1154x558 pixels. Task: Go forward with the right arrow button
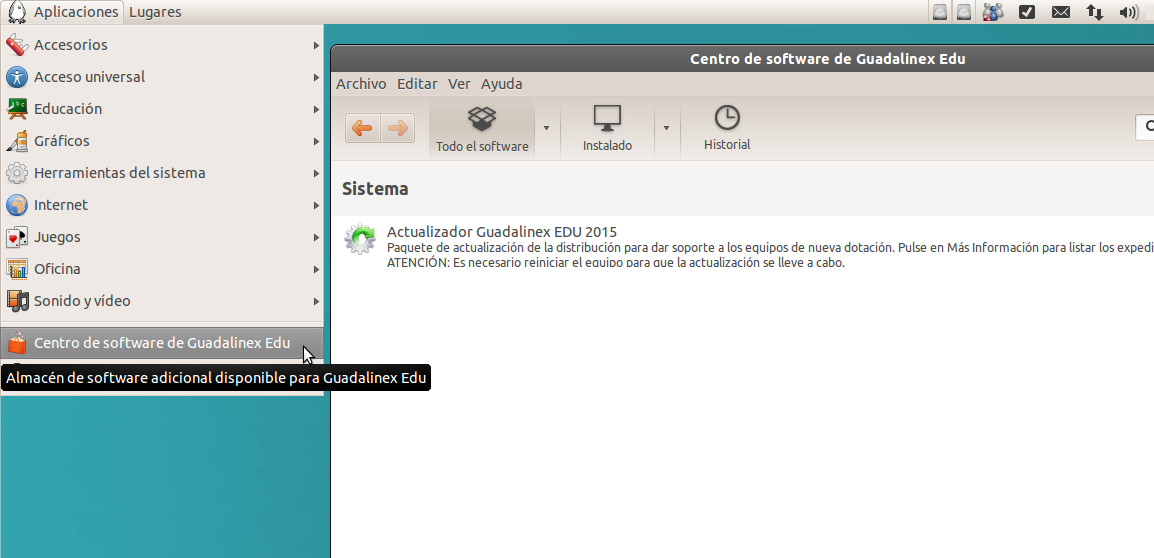click(x=397, y=128)
